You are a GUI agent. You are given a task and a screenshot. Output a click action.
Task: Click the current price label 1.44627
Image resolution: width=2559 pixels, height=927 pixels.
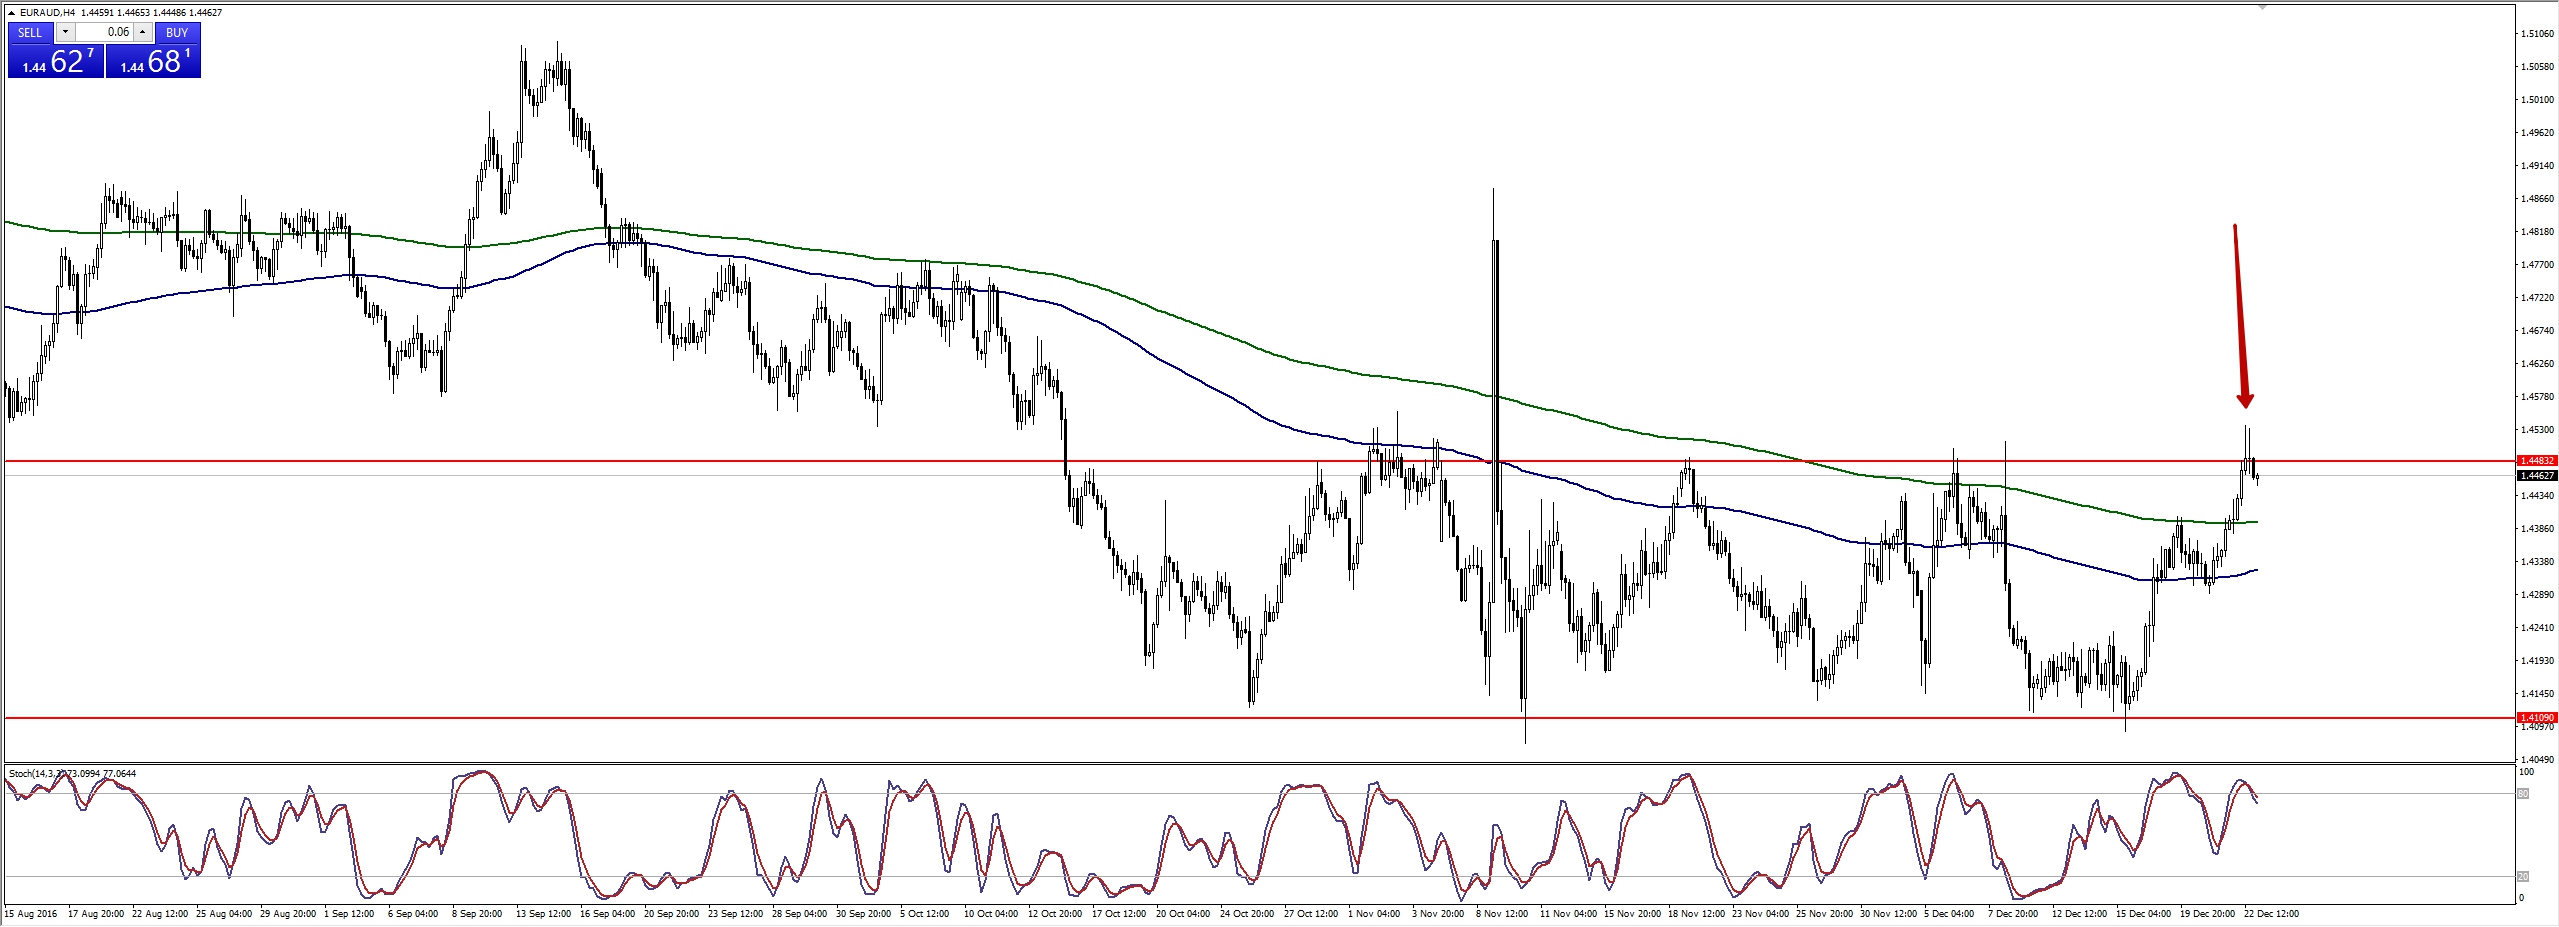click(2537, 476)
